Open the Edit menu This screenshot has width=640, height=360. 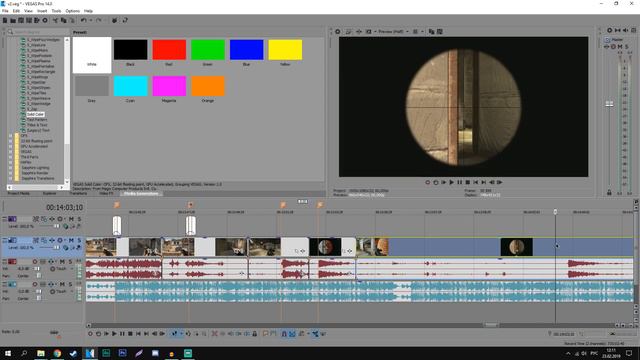click(x=16, y=11)
